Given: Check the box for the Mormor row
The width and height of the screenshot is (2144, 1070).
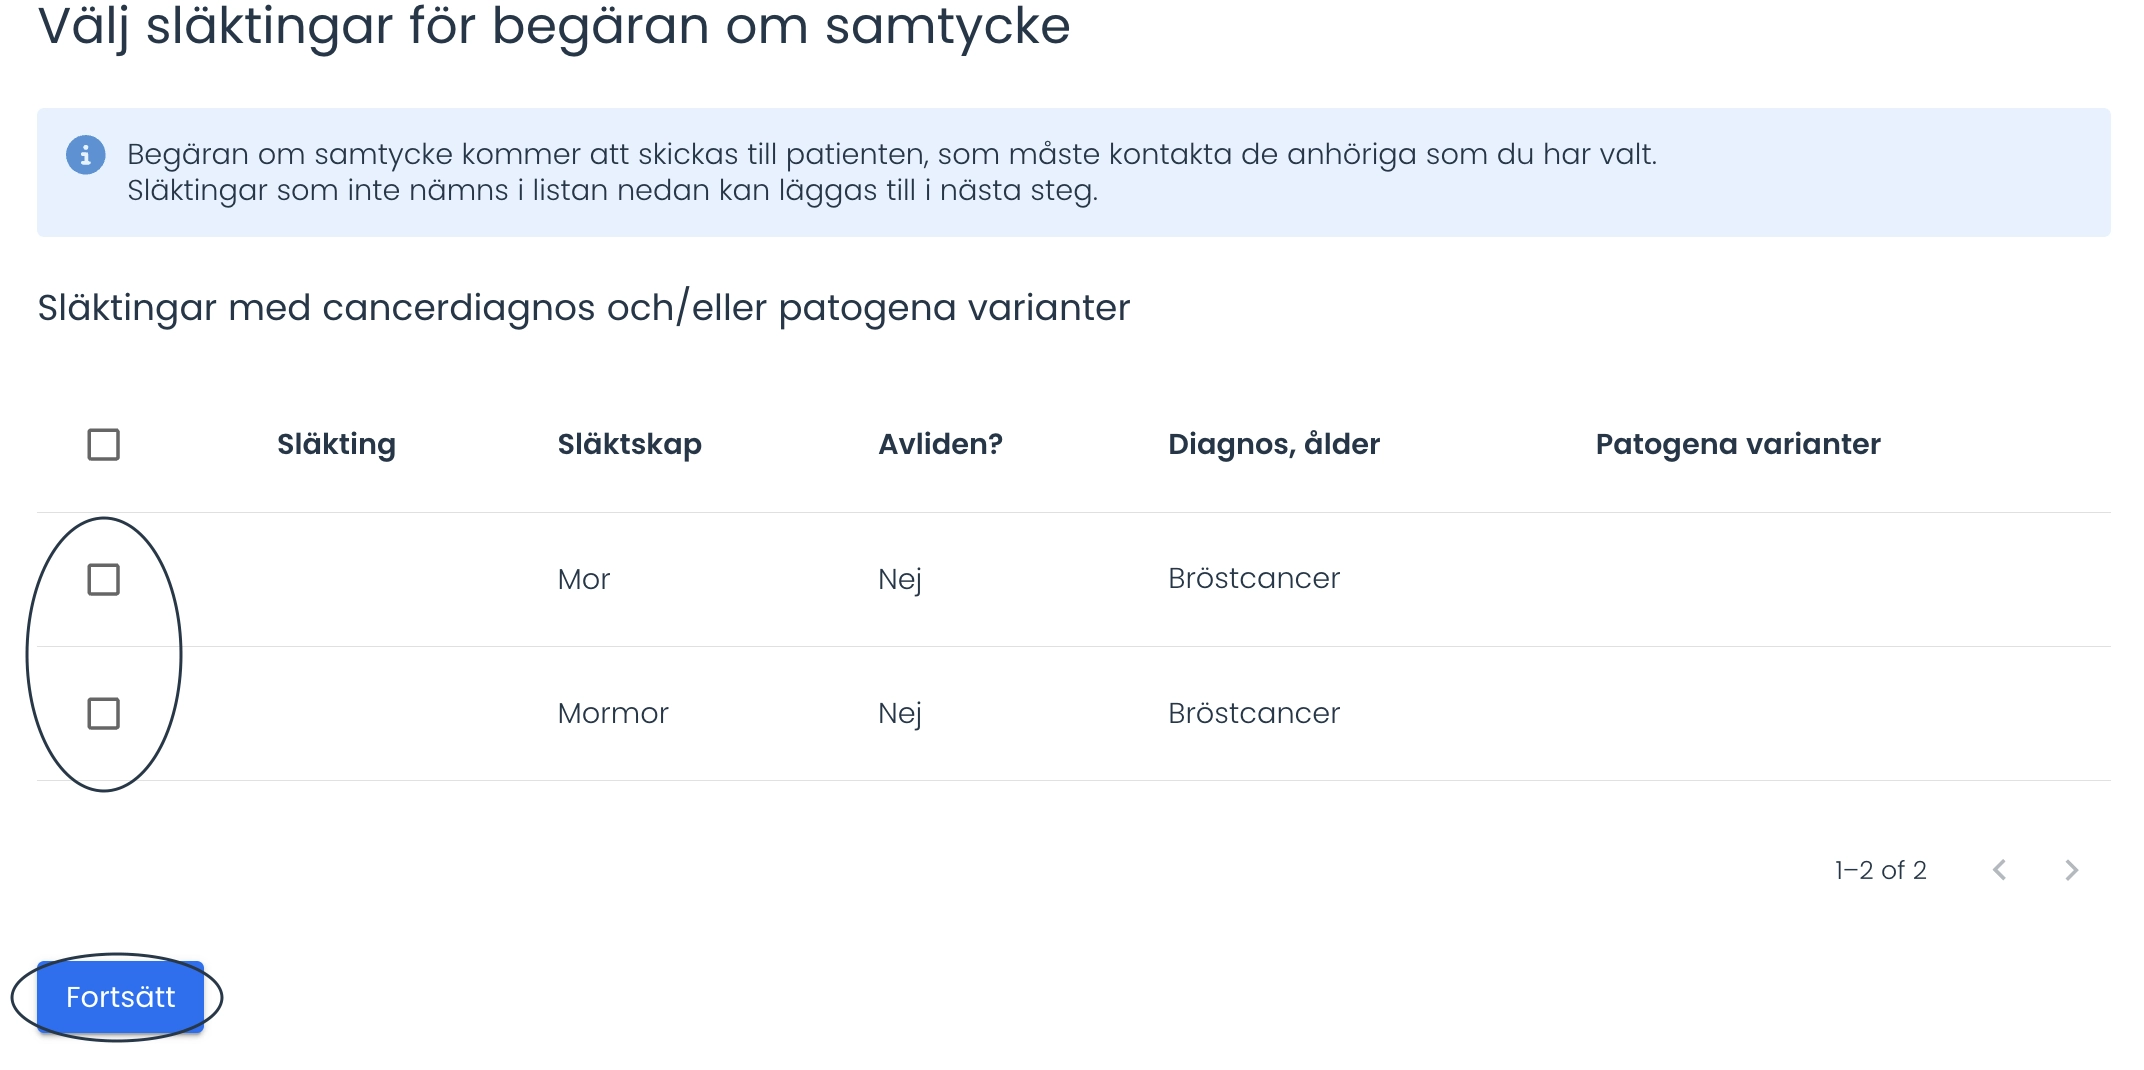Looking at the screenshot, I should 104,713.
